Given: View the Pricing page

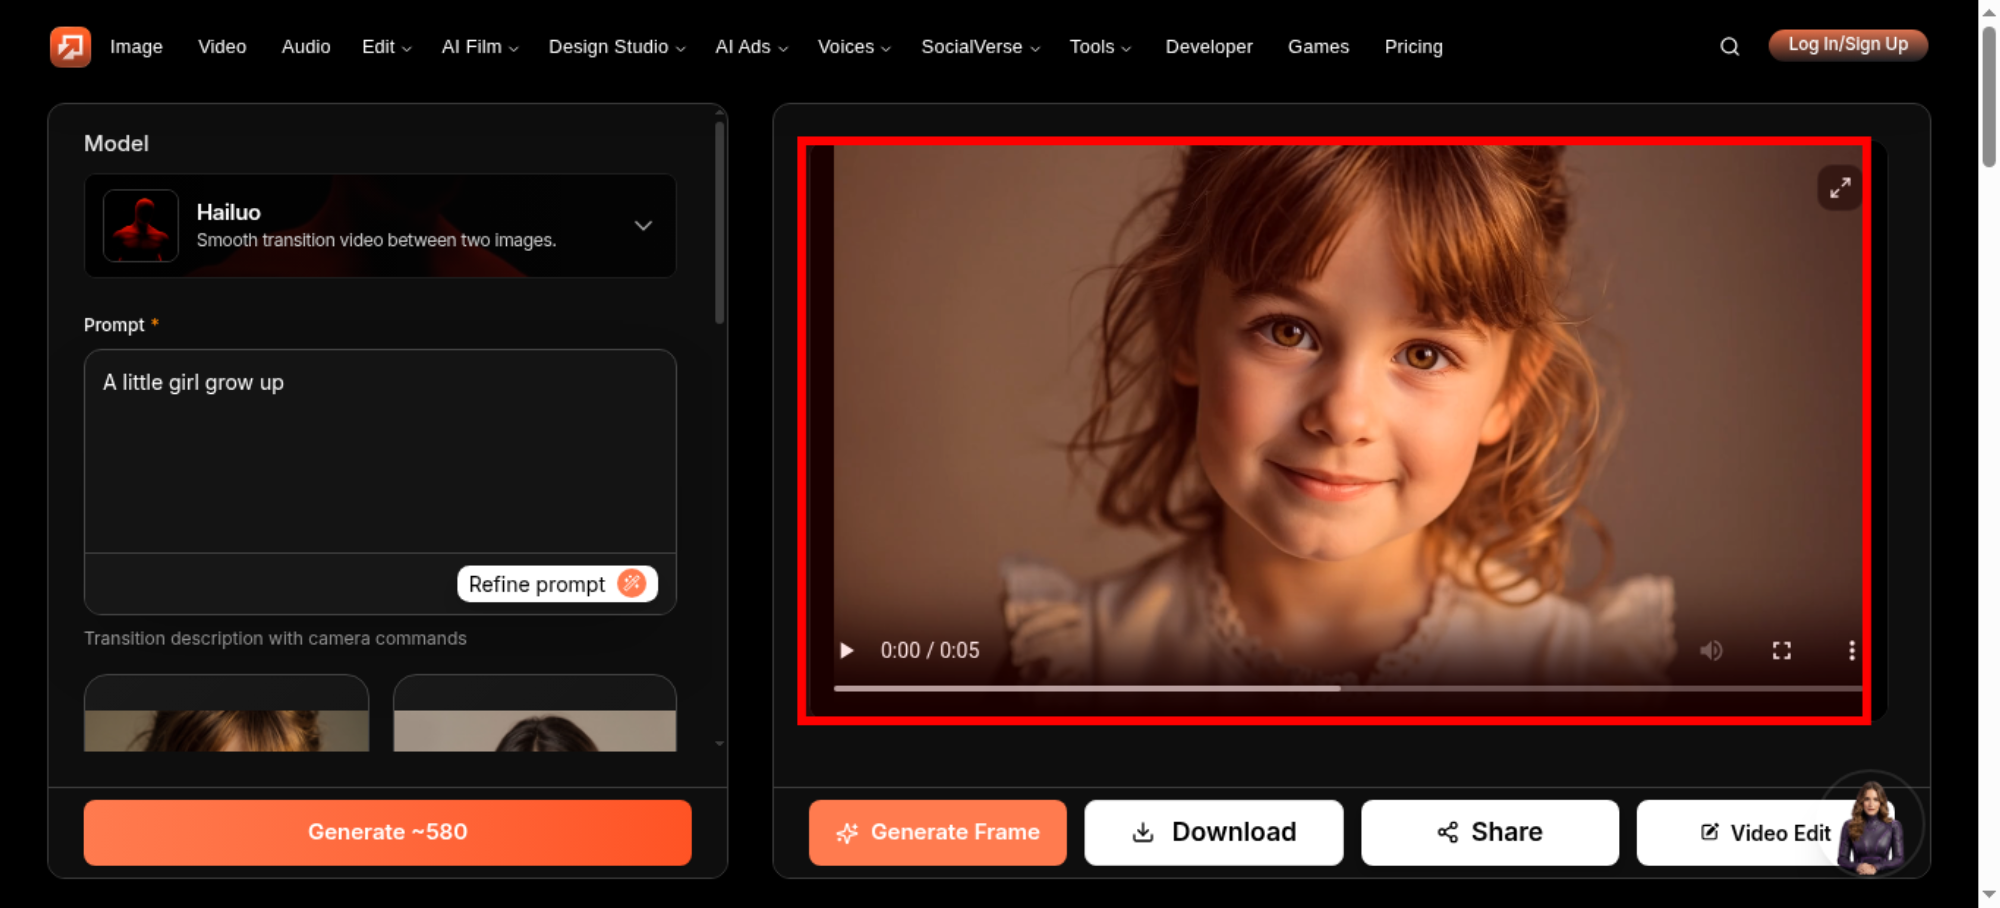Looking at the screenshot, I should click(x=1413, y=46).
